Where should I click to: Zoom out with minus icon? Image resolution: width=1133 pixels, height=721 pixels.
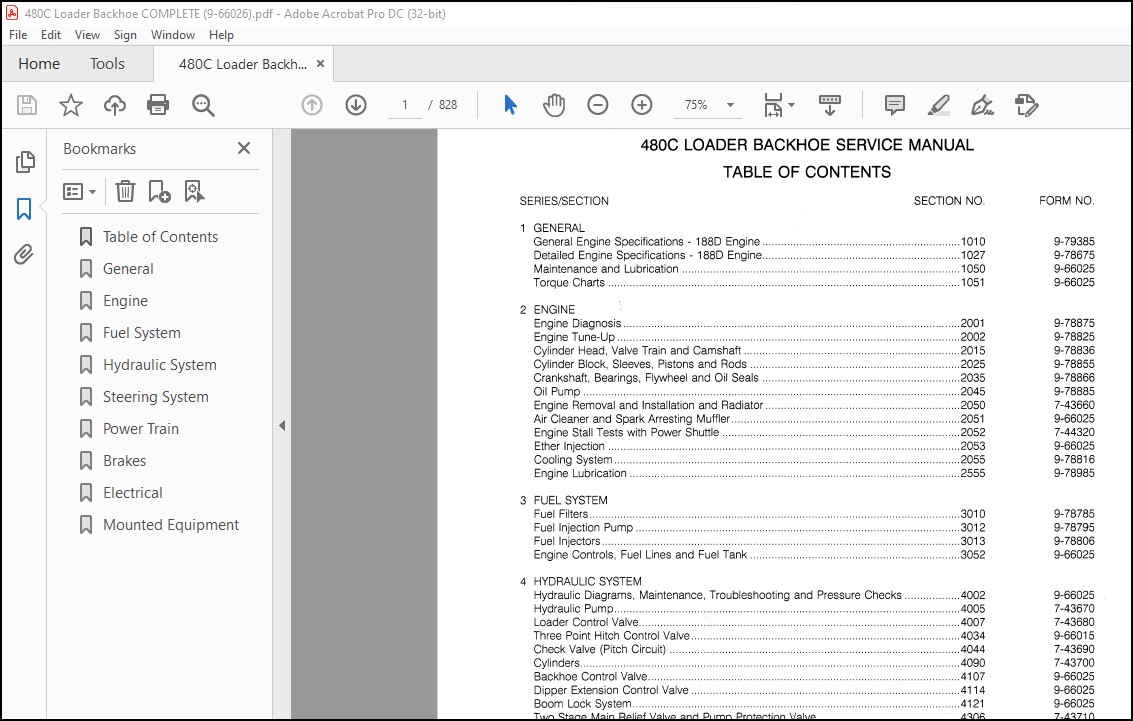pyautogui.click(x=598, y=105)
